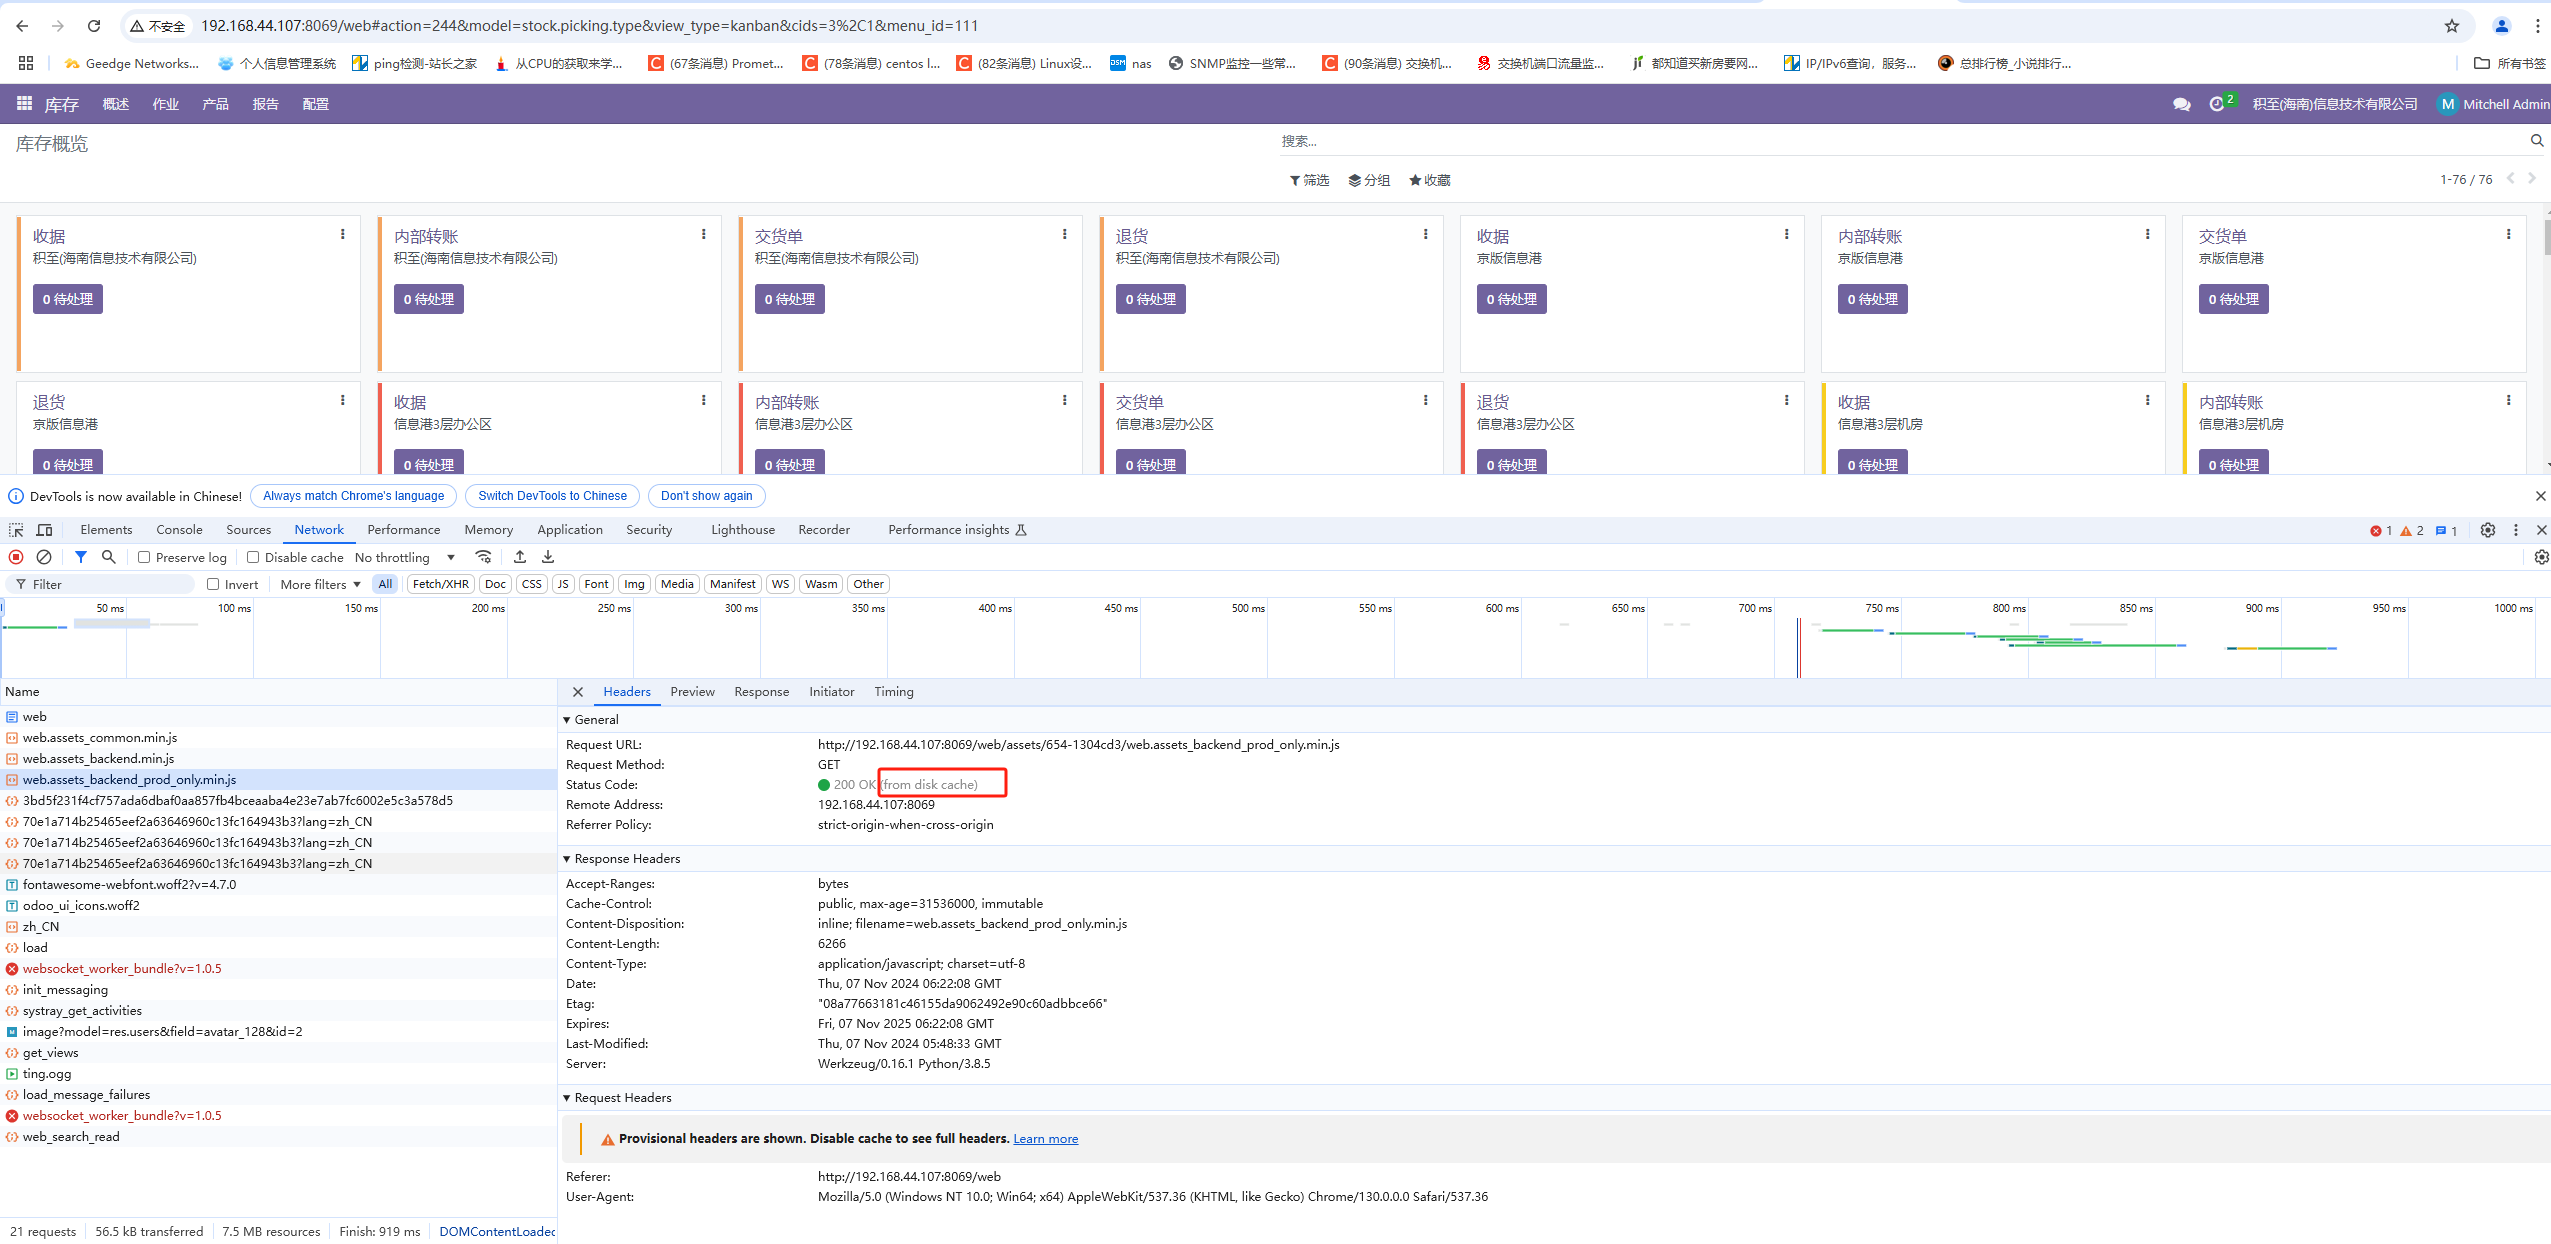Open the Timing tab of request
This screenshot has width=2551, height=1244.
pos(893,692)
